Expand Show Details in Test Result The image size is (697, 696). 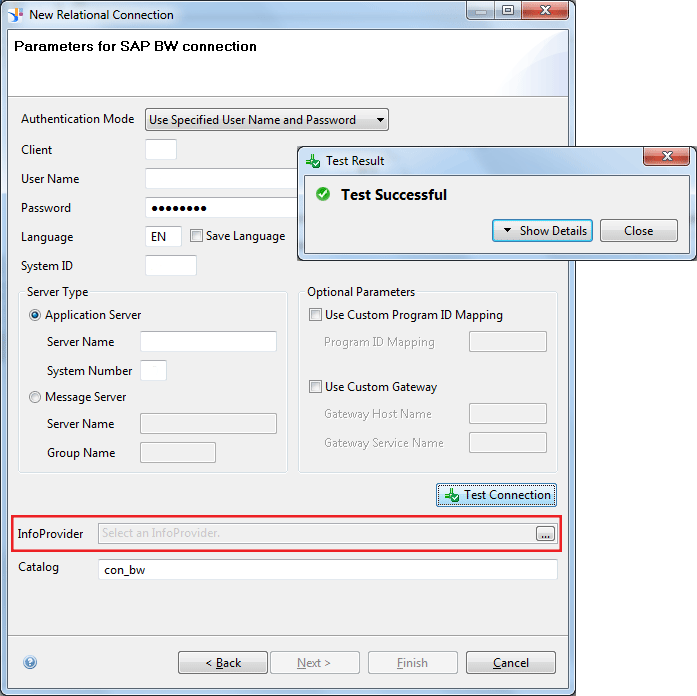[542, 231]
